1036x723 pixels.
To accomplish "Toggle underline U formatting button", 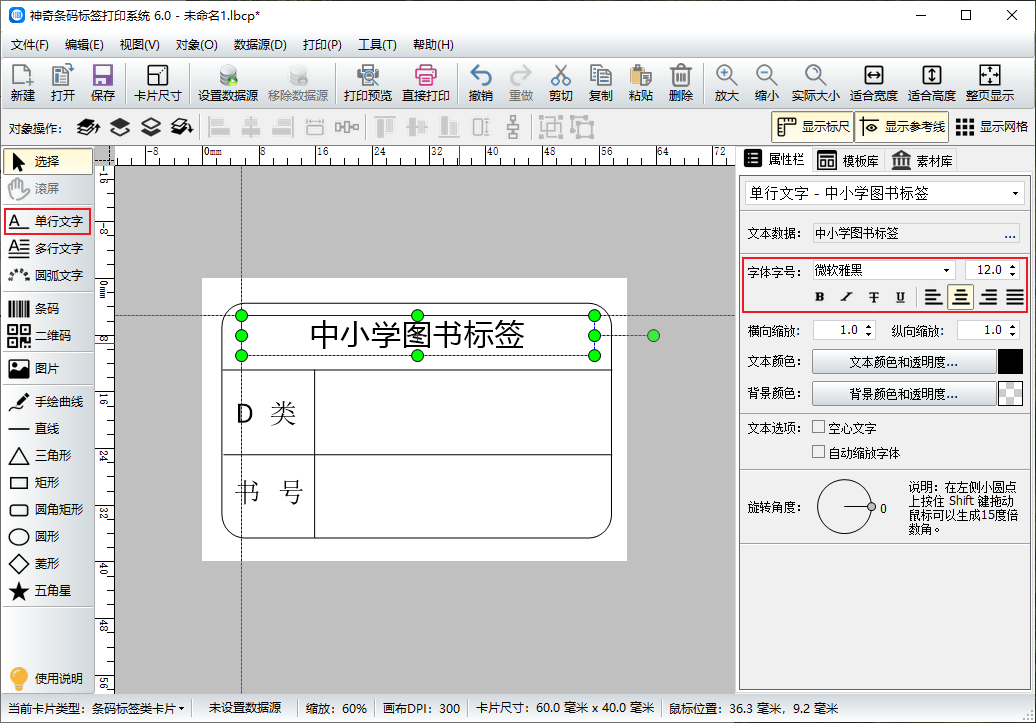I will pyautogui.click(x=901, y=297).
